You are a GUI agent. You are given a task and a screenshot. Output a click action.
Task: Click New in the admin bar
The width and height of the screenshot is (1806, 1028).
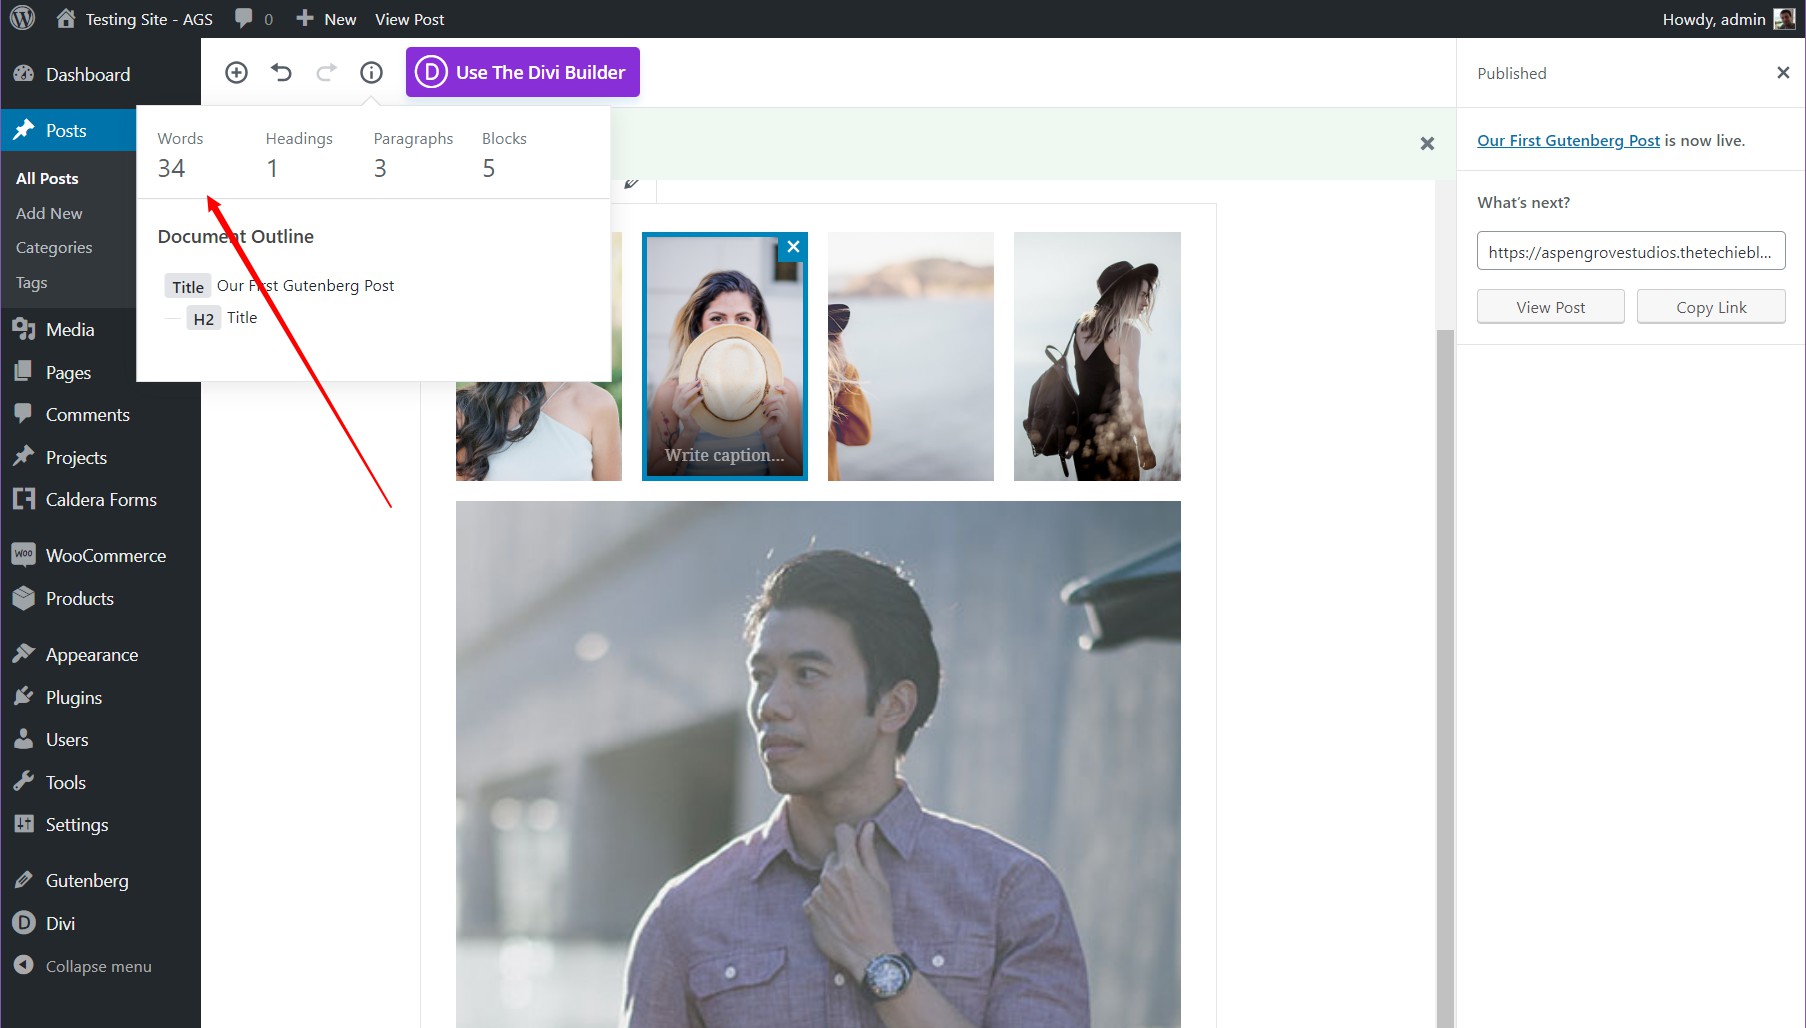(x=326, y=19)
